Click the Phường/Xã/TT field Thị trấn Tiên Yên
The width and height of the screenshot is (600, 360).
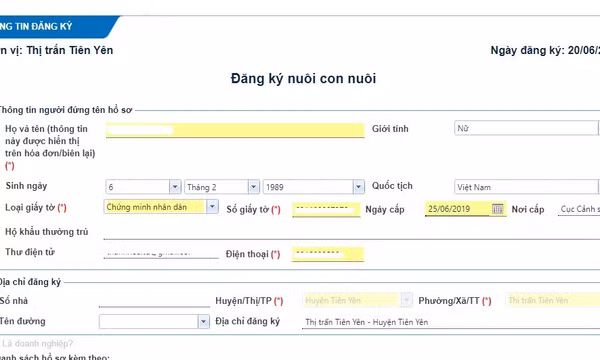coord(553,300)
